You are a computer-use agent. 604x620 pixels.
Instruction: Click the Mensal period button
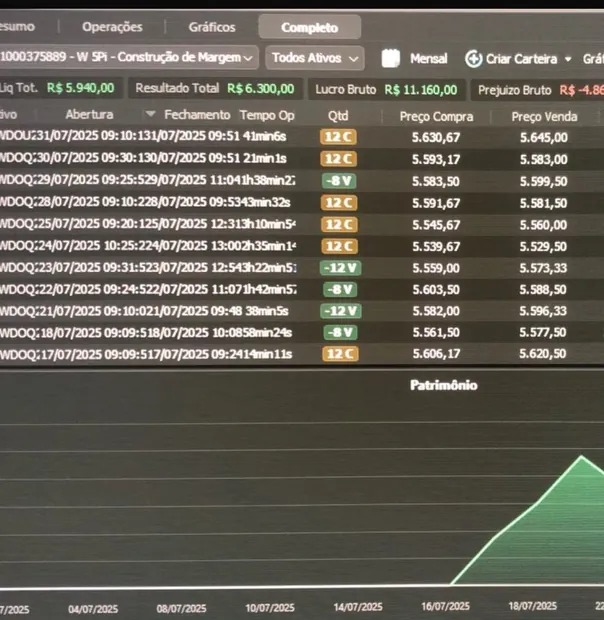click(428, 59)
